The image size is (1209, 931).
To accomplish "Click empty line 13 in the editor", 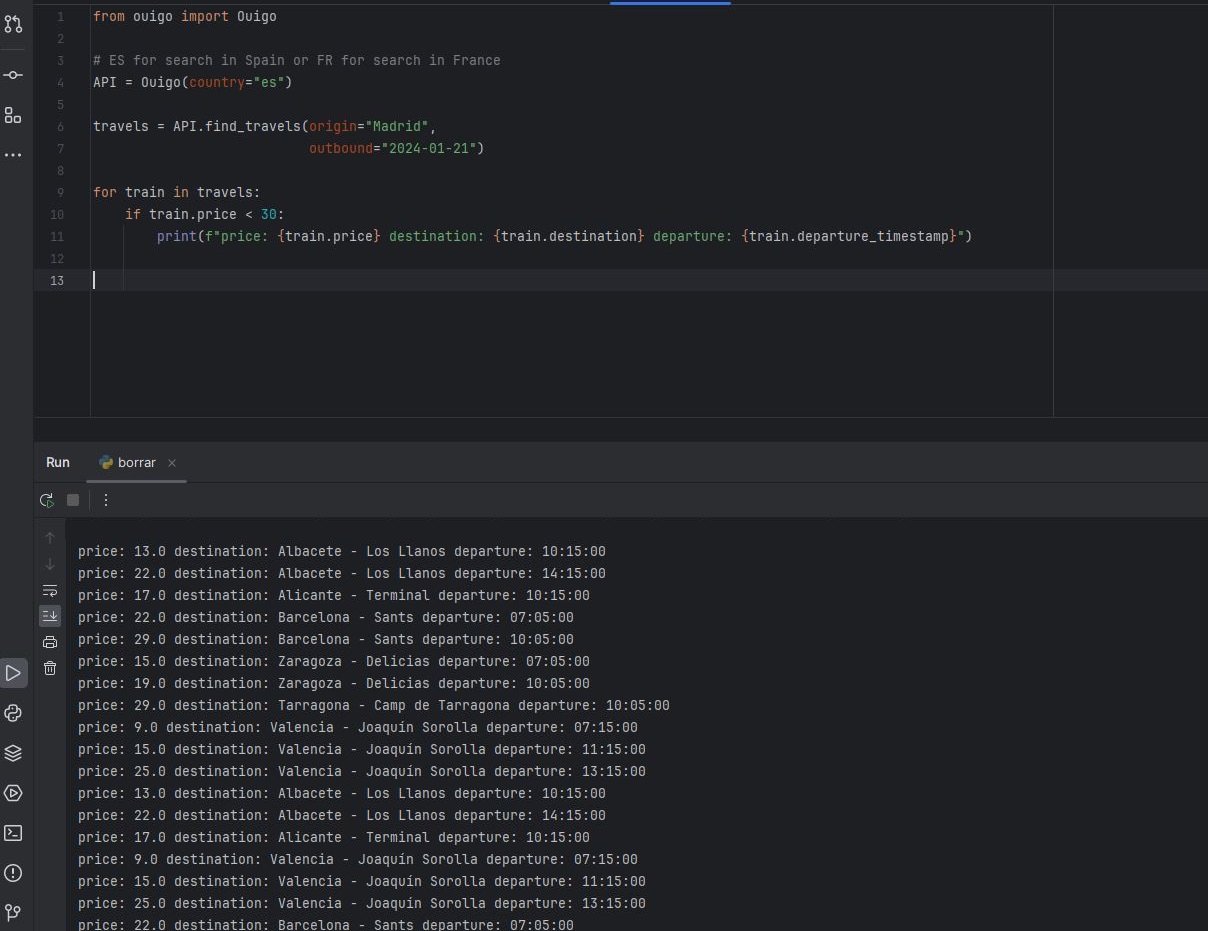I will tap(400, 280).
